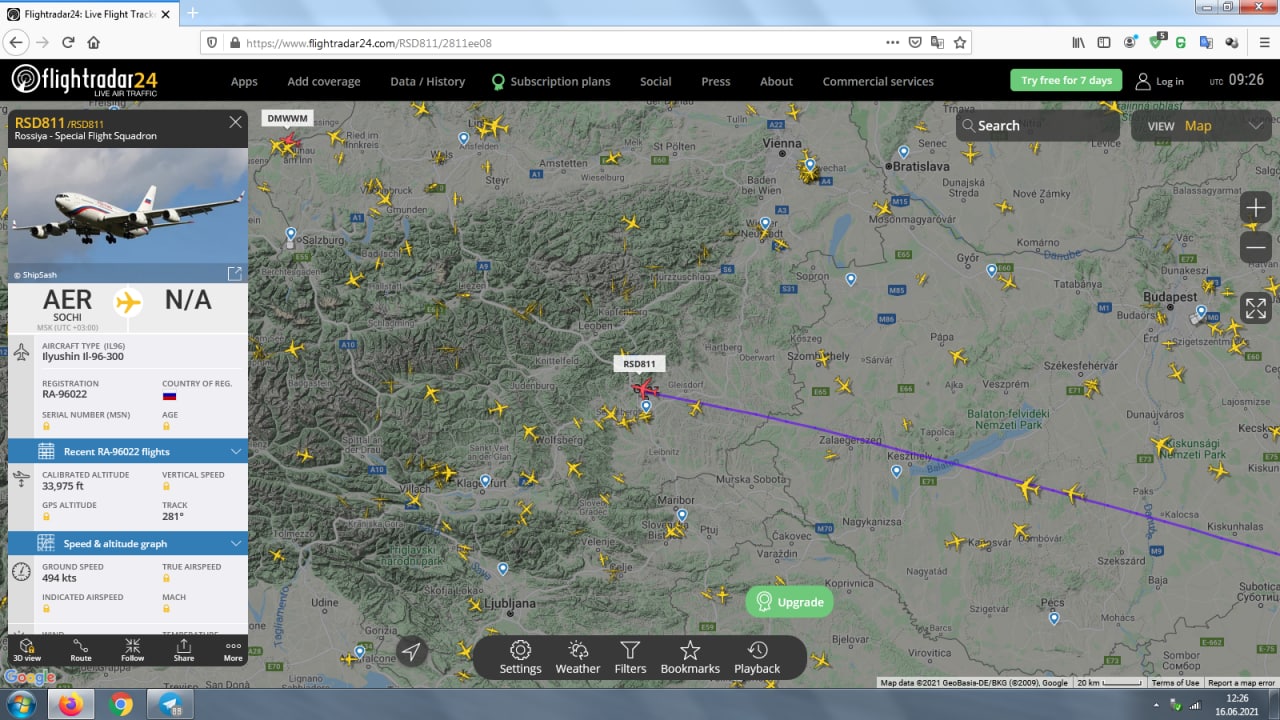Go back in Firefox

pyautogui.click(x=16, y=43)
